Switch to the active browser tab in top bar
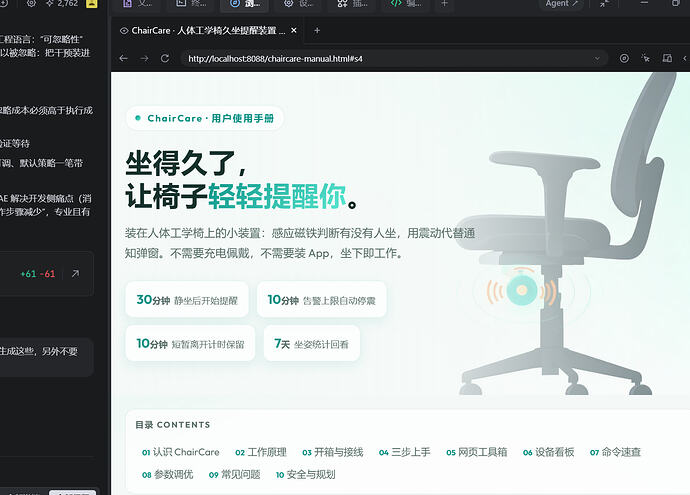Viewport: 690px width, 495px height. [244, 4]
